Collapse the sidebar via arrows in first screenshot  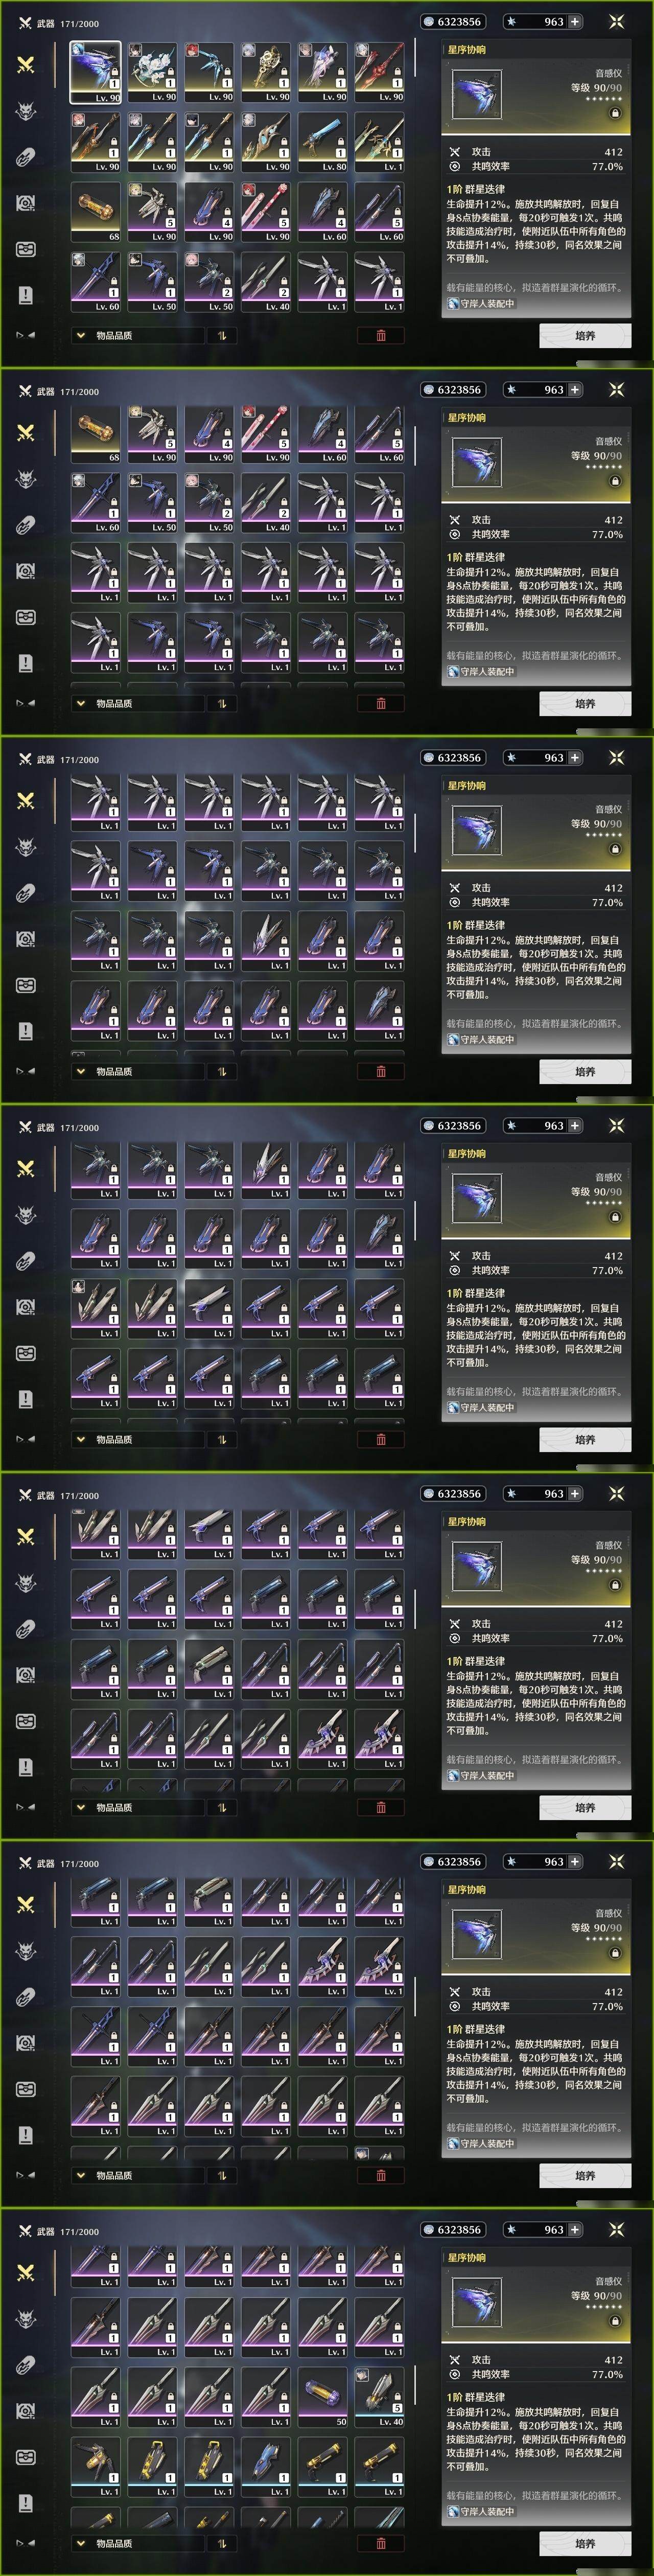tap(26, 335)
